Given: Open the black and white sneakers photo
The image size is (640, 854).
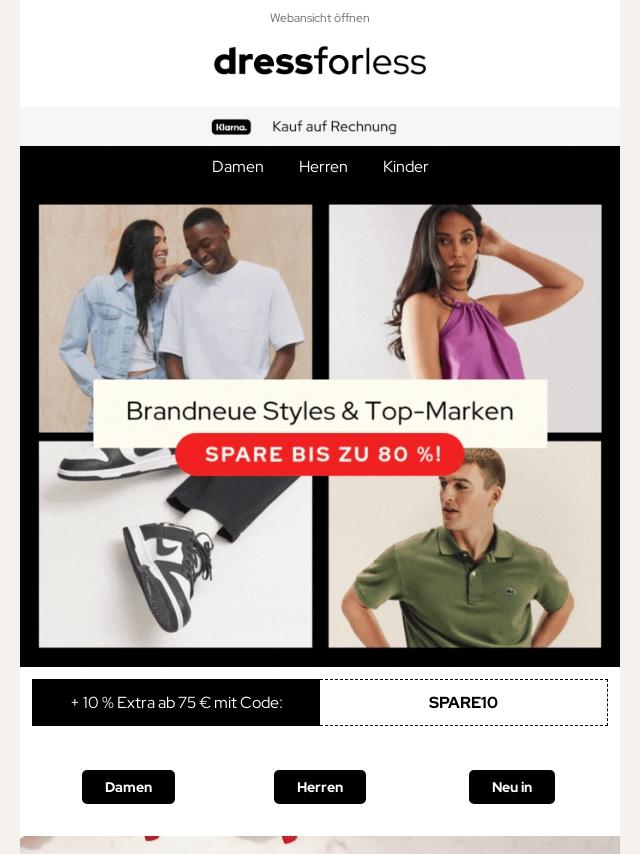Looking at the screenshot, I should click(x=175, y=561).
